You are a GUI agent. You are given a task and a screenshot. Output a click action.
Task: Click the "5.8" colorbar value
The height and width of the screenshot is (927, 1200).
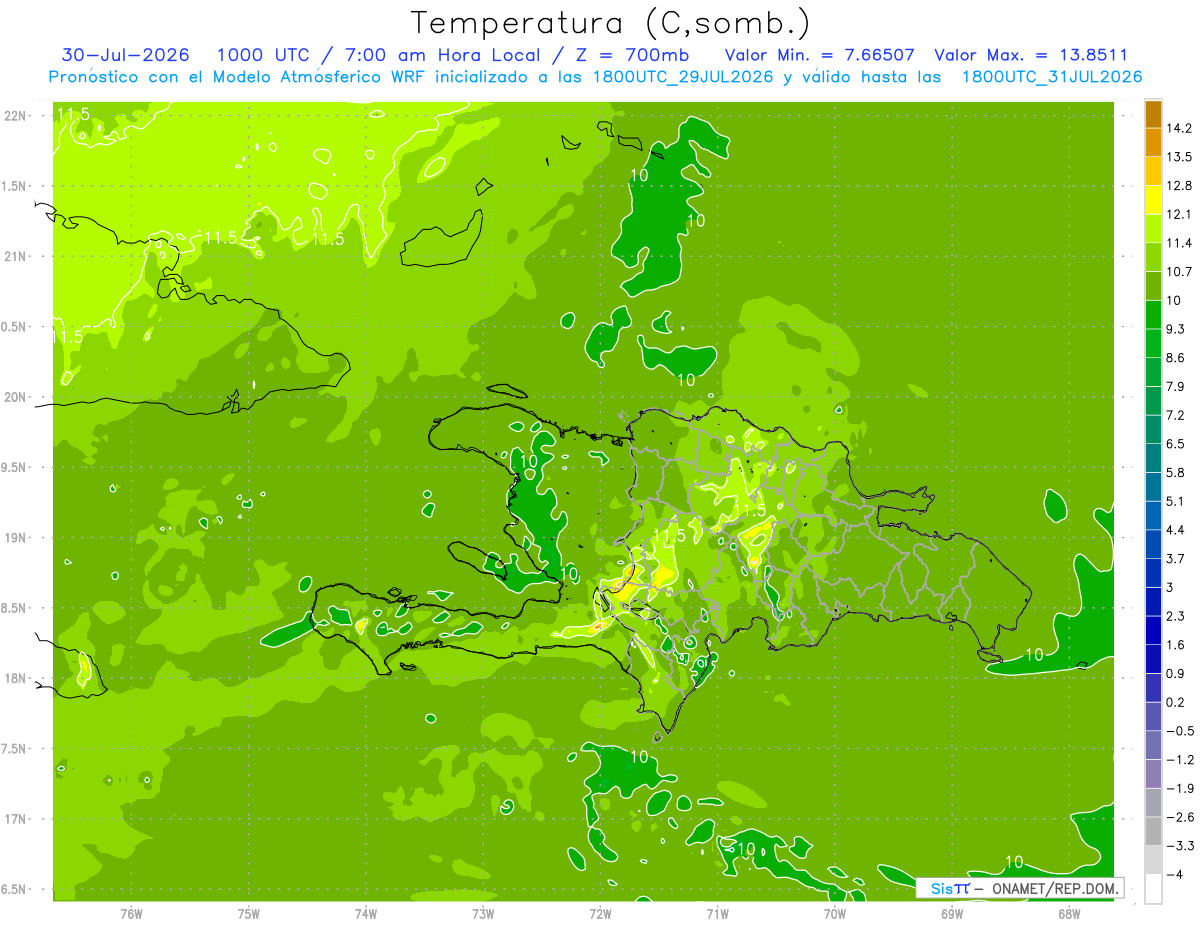tap(1176, 472)
